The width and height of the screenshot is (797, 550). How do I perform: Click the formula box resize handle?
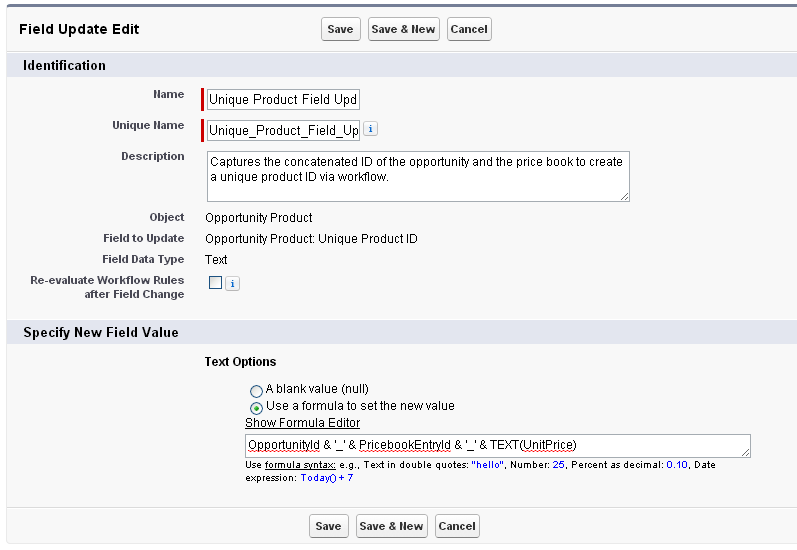[745, 452]
